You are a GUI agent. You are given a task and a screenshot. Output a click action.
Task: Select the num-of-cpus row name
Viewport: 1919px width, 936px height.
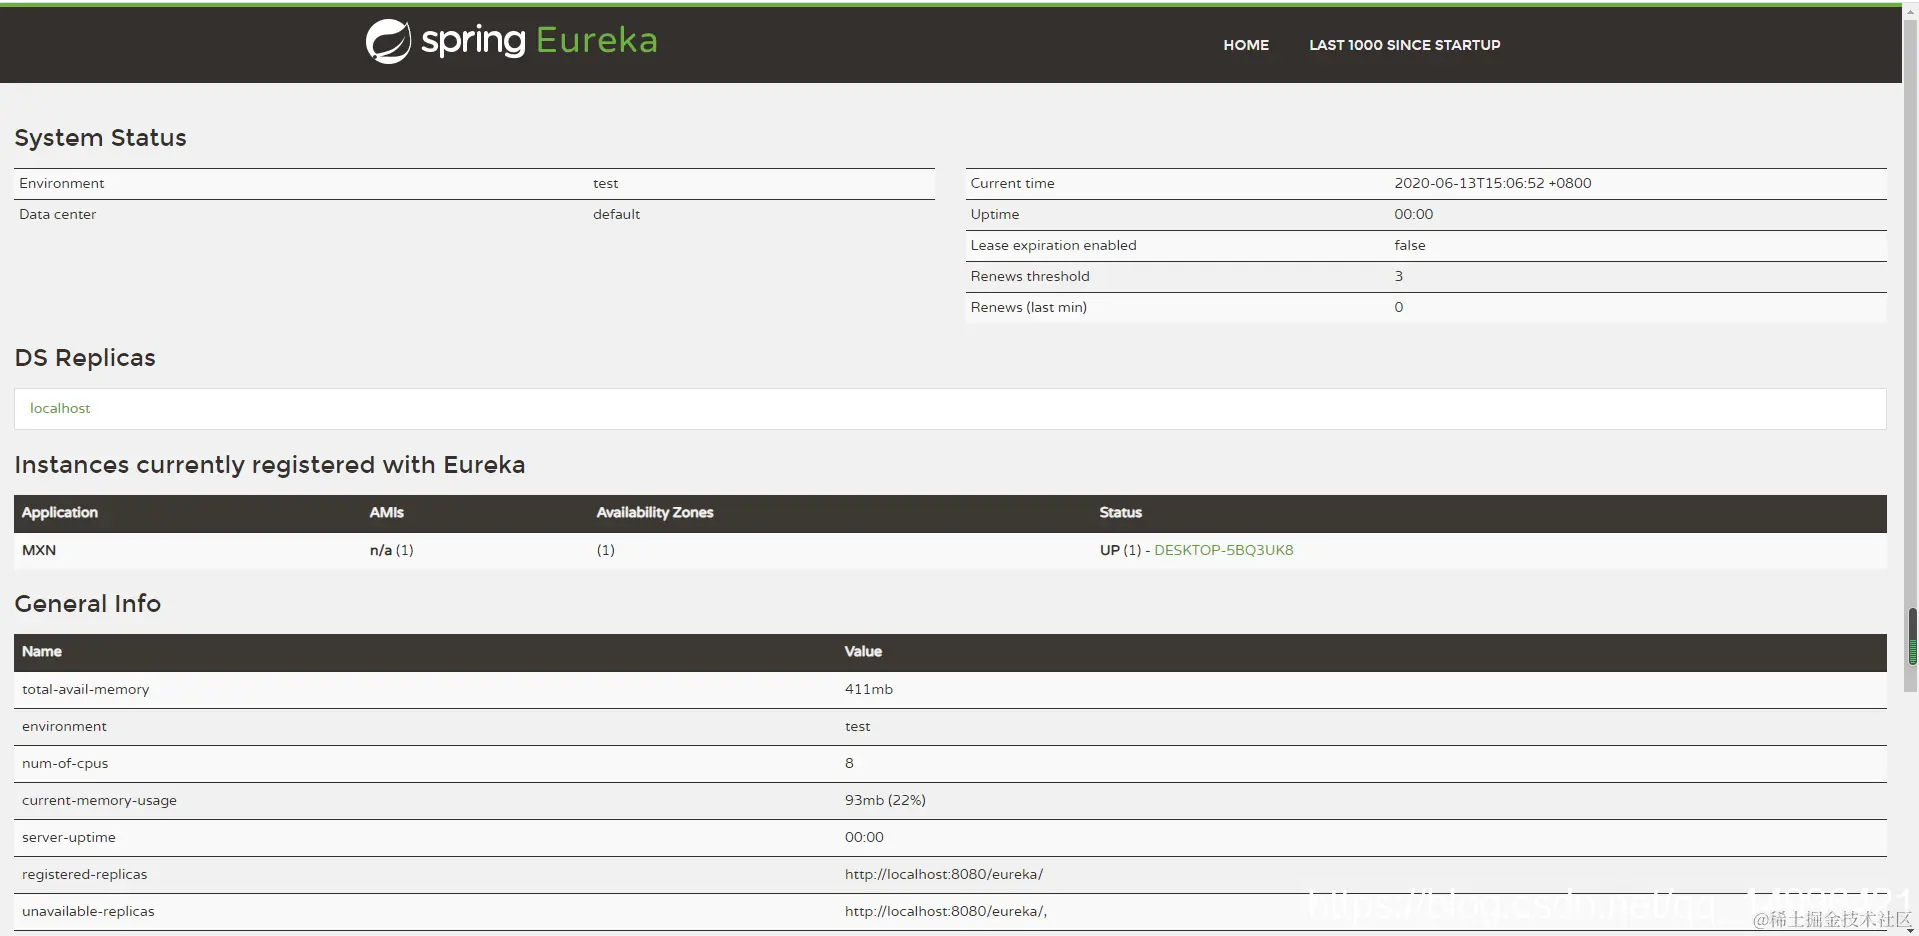click(x=65, y=763)
